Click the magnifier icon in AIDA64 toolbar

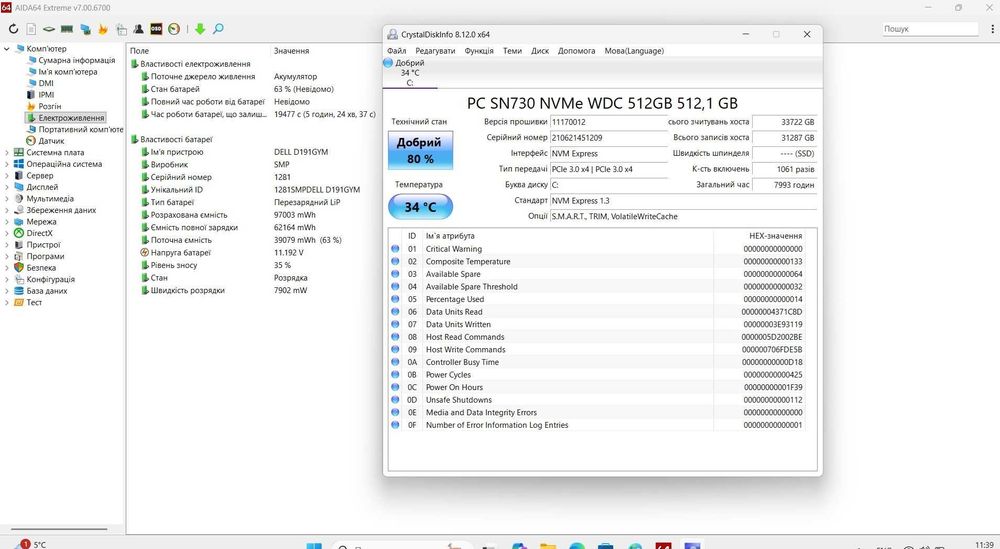[x=218, y=29]
